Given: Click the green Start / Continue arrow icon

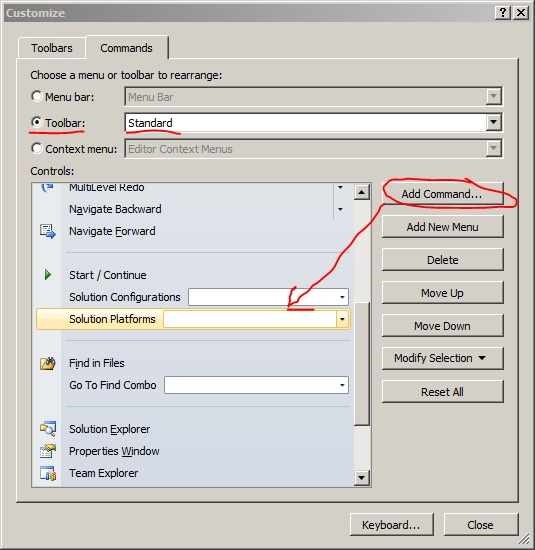Looking at the screenshot, I should click(48, 275).
